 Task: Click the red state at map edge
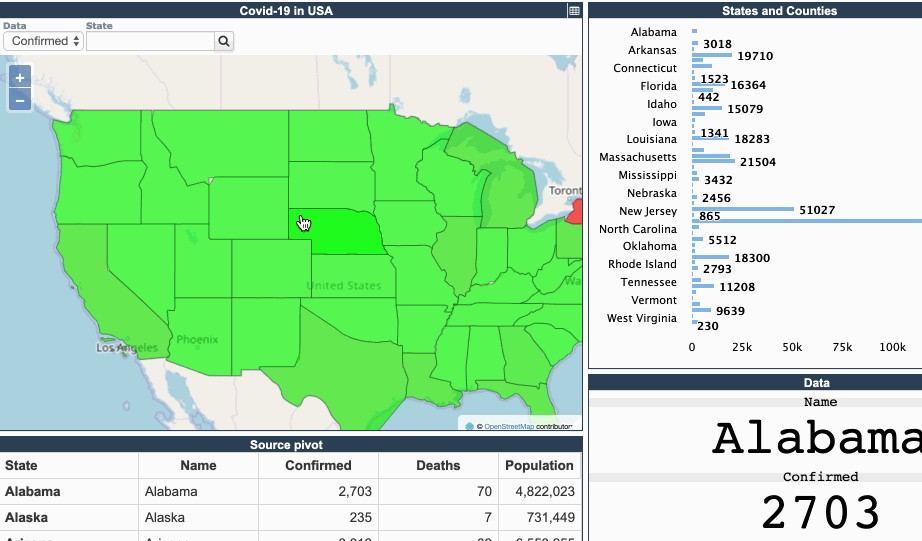coord(575,212)
